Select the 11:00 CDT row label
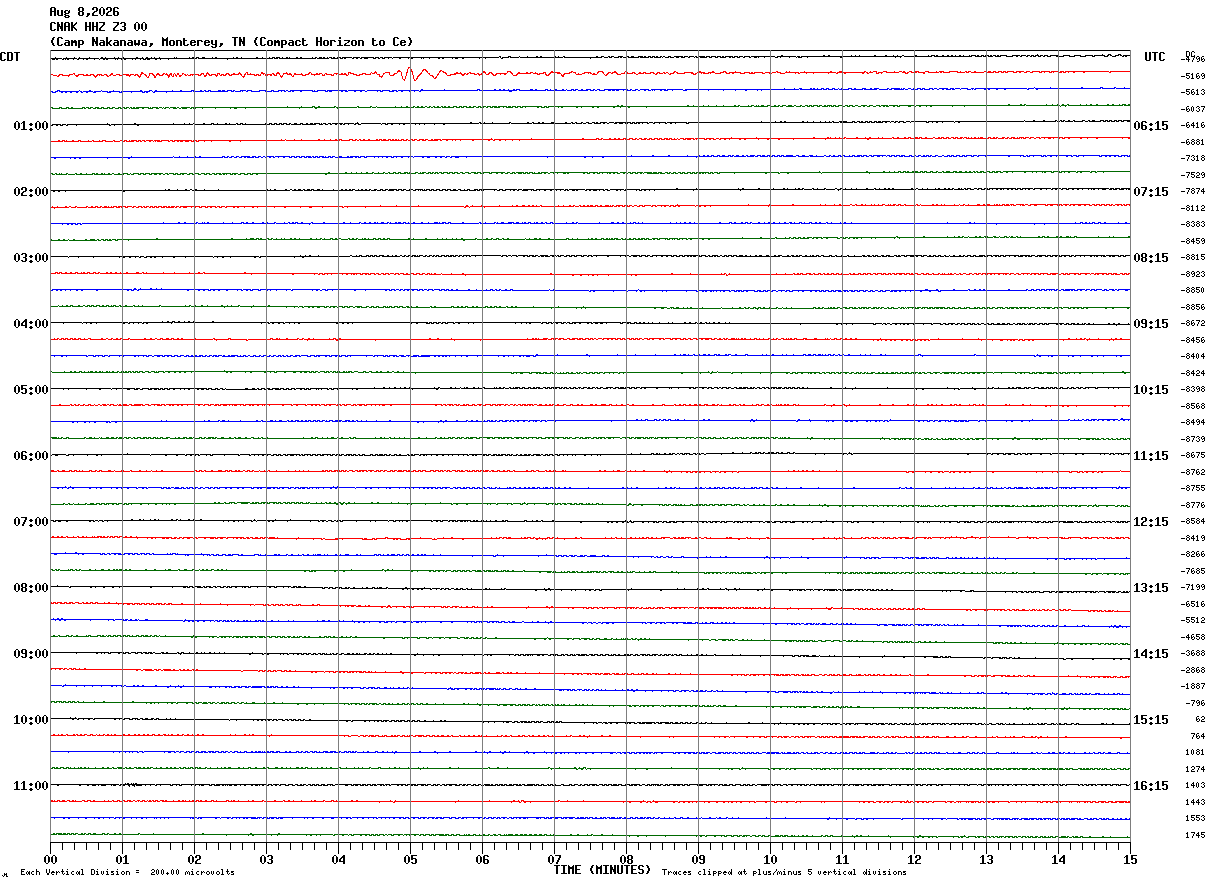Image resolution: width=1210 pixels, height=886 pixels. click(31, 786)
